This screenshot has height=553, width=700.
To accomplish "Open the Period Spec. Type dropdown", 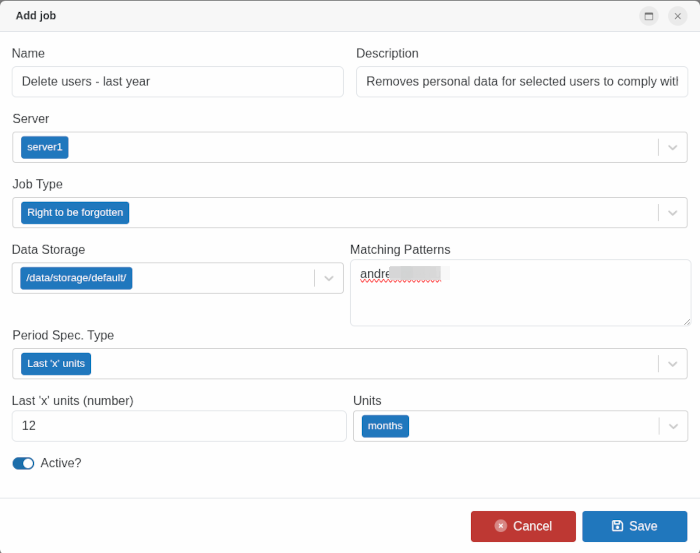I will (673, 364).
